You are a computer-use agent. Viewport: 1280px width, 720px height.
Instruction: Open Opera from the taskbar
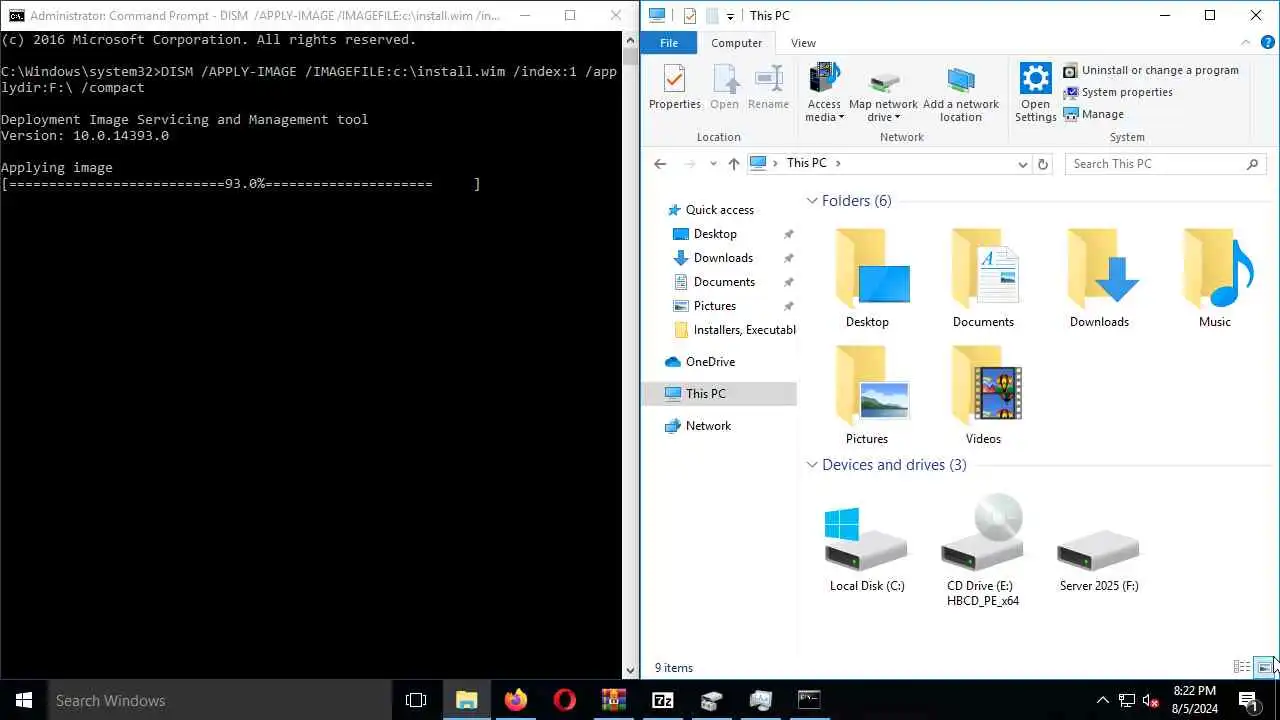[x=564, y=700]
